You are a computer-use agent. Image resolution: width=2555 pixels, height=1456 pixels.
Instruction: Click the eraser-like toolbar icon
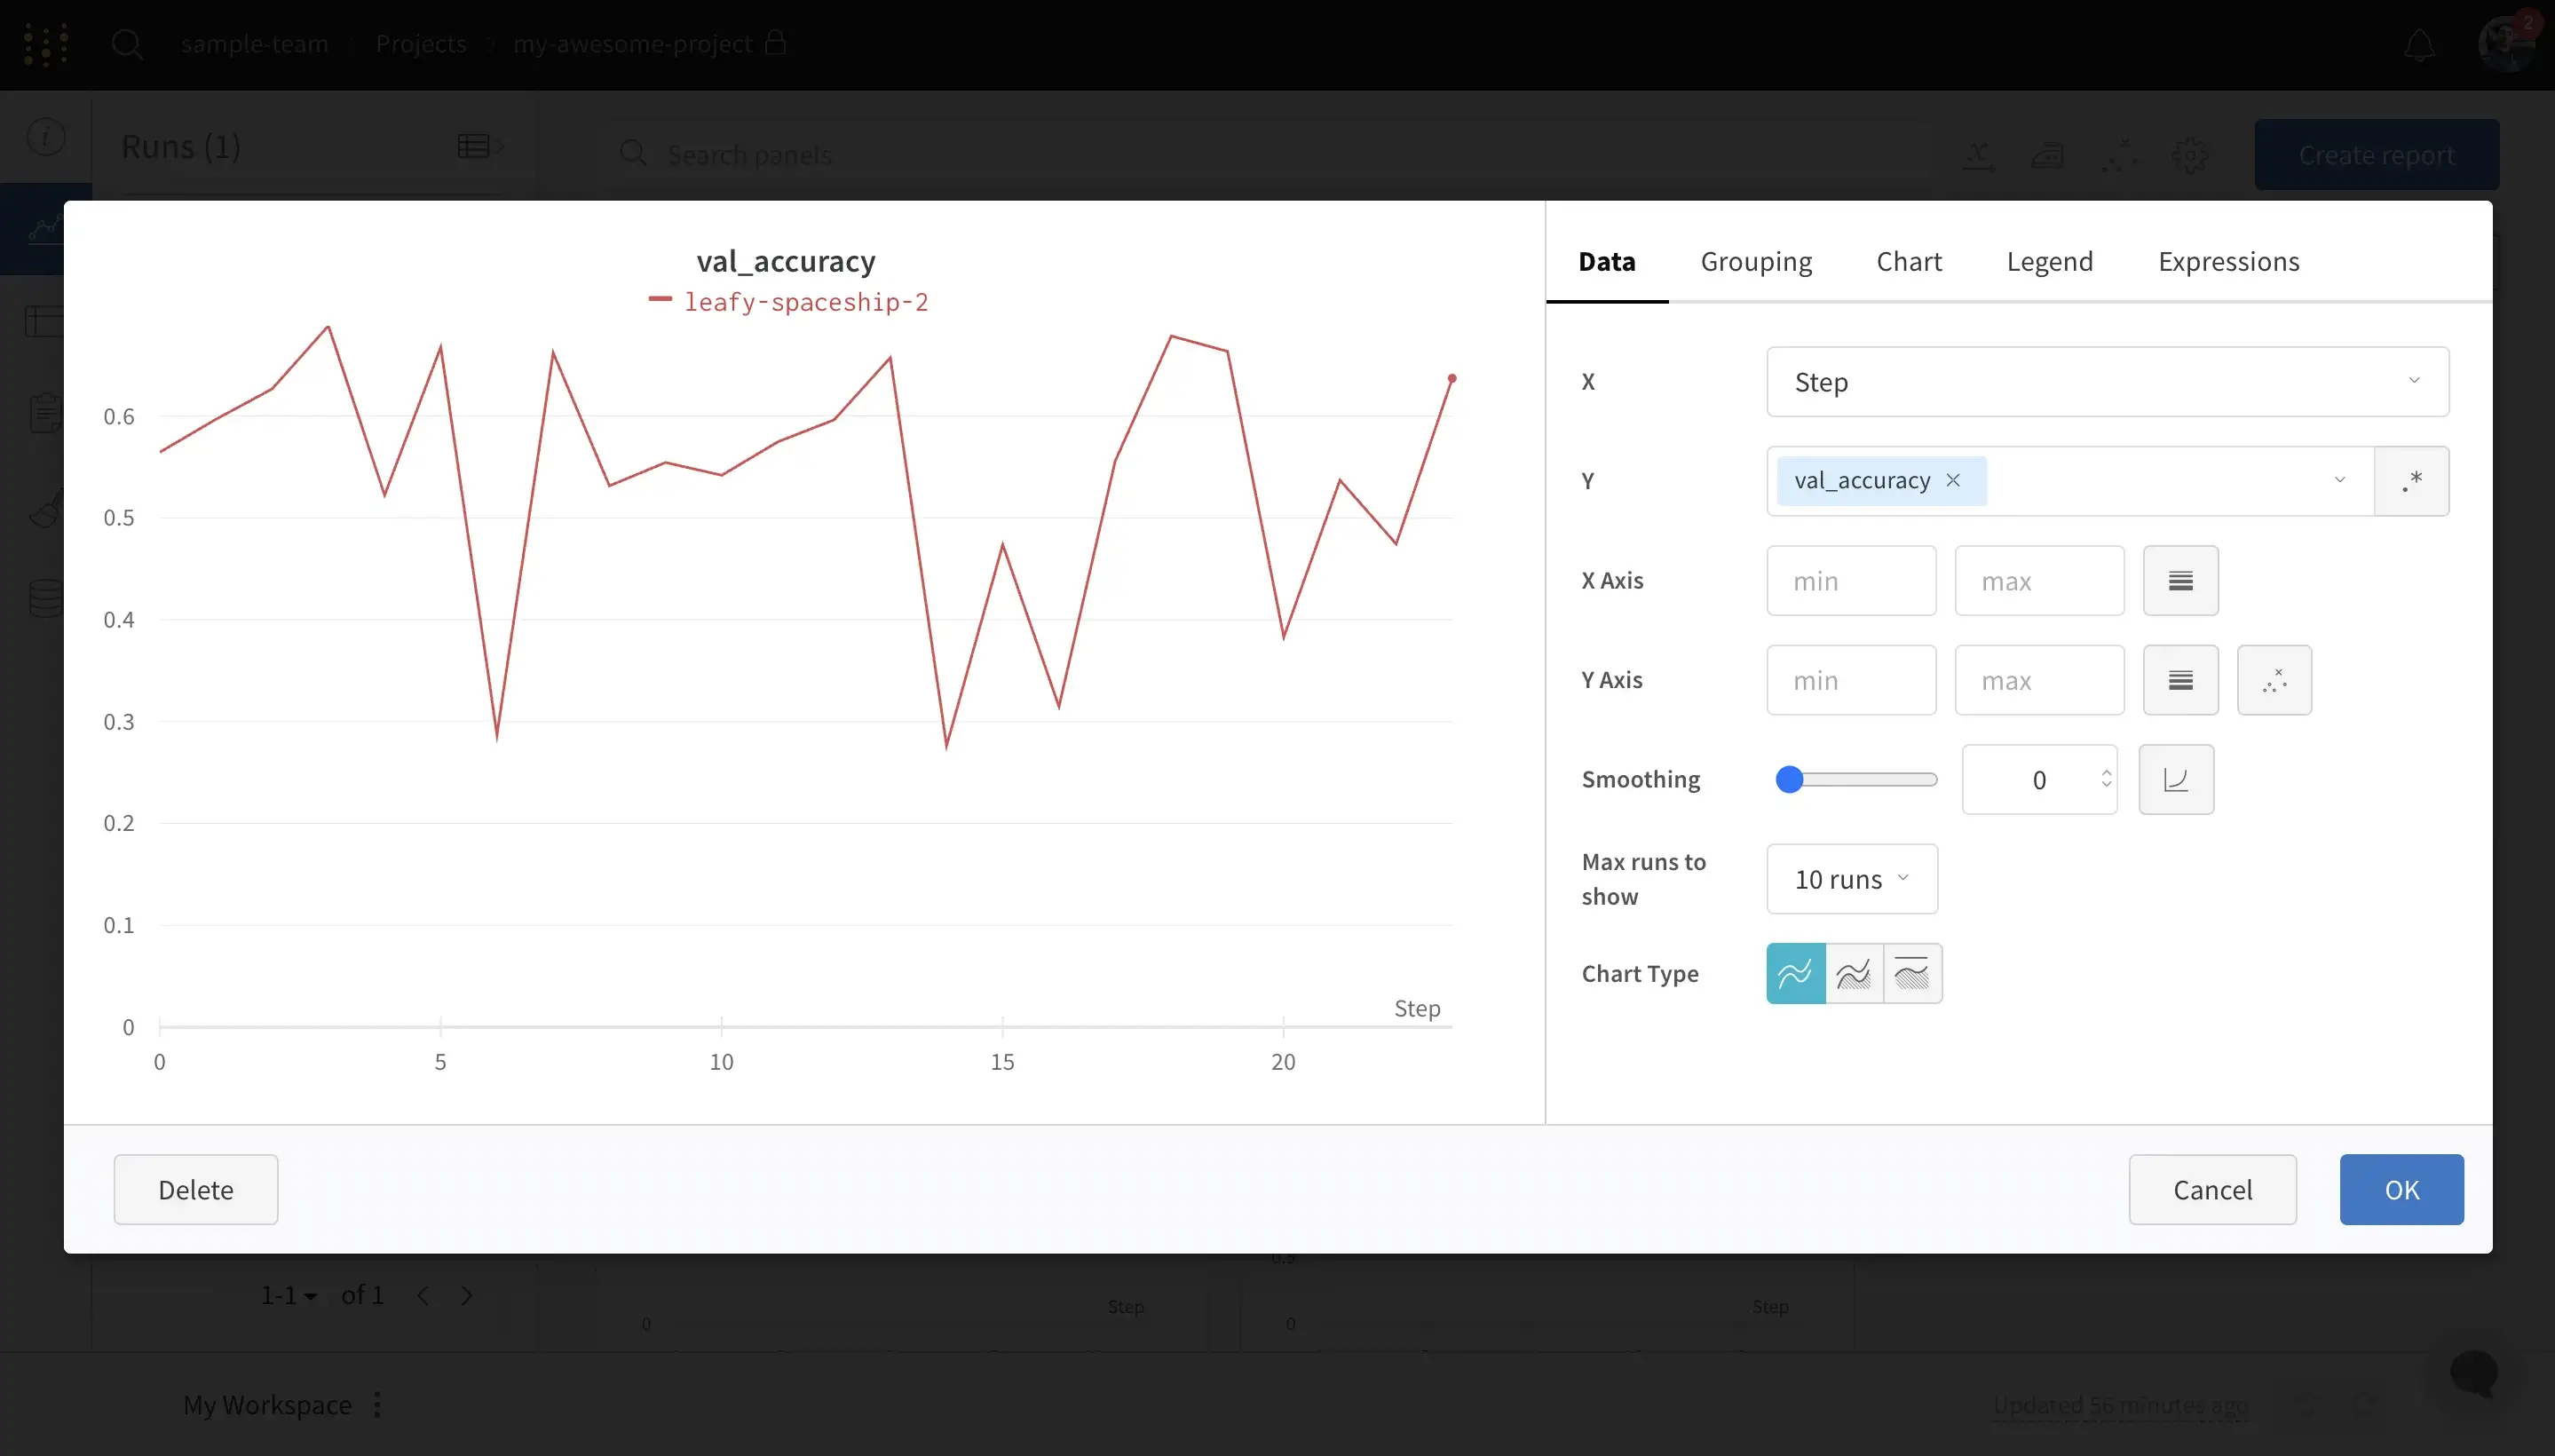2047,155
